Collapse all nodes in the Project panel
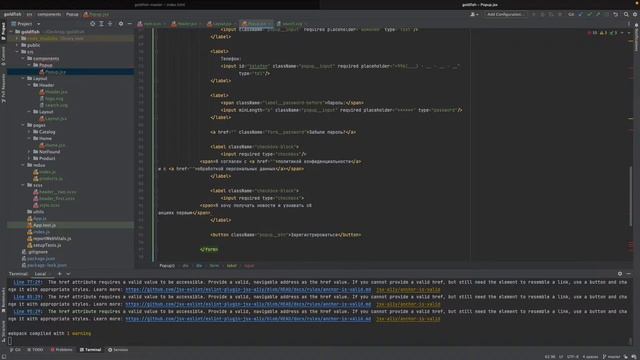 (x=110, y=24)
